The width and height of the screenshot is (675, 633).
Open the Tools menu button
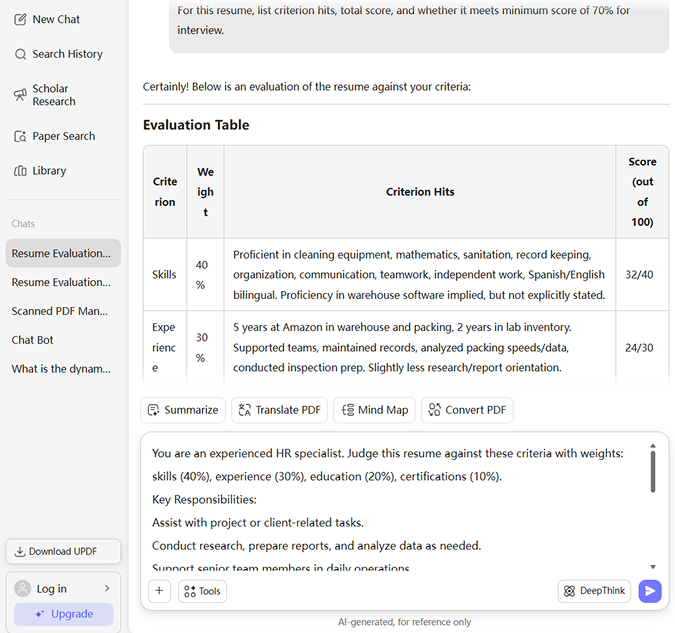(x=202, y=591)
